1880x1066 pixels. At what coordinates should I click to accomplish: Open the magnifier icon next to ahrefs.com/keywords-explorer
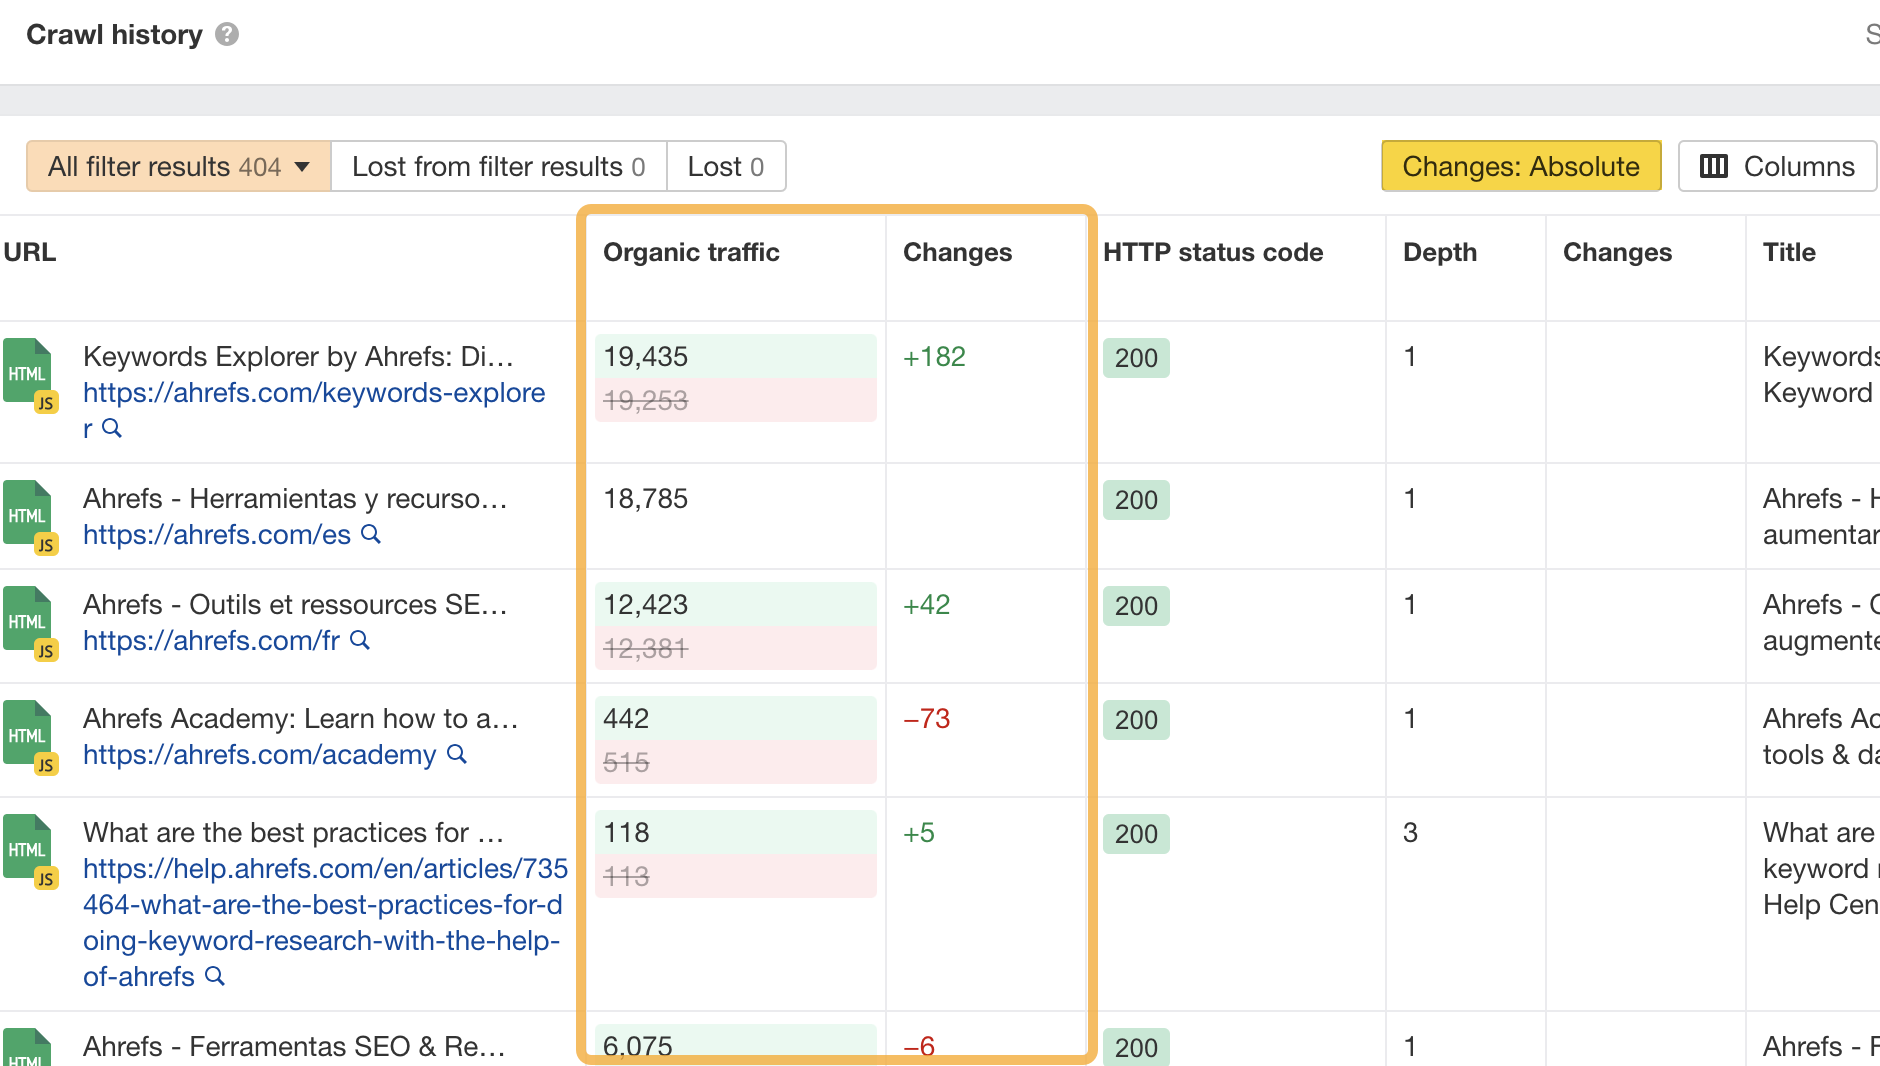113,428
